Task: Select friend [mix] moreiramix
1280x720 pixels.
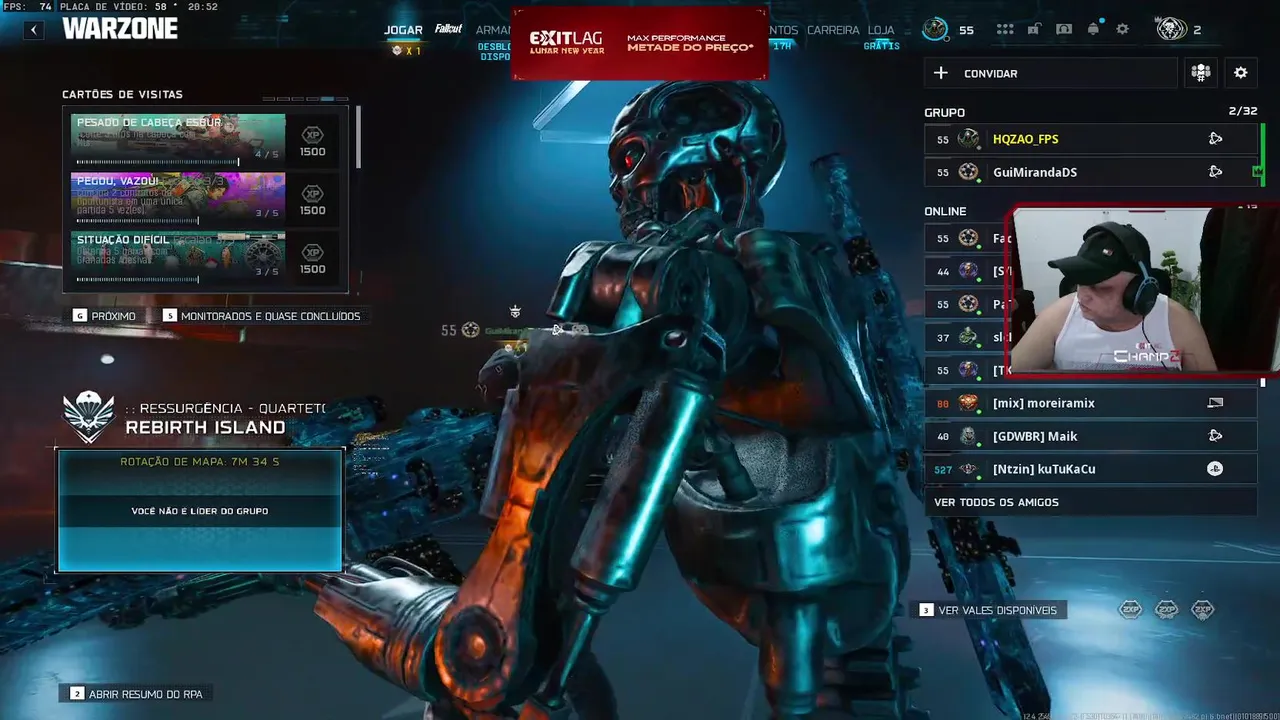Action: tap(1090, 403)
